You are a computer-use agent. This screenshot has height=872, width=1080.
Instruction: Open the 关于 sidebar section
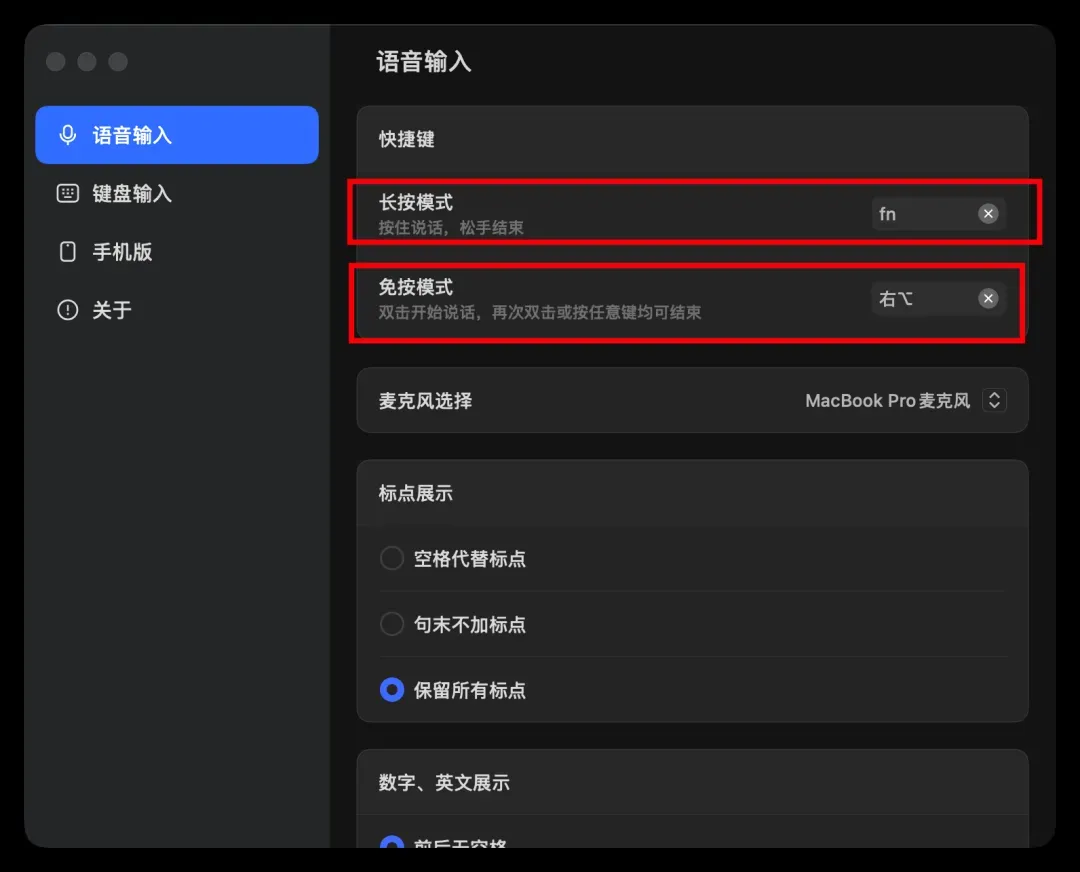click(176, 309)
